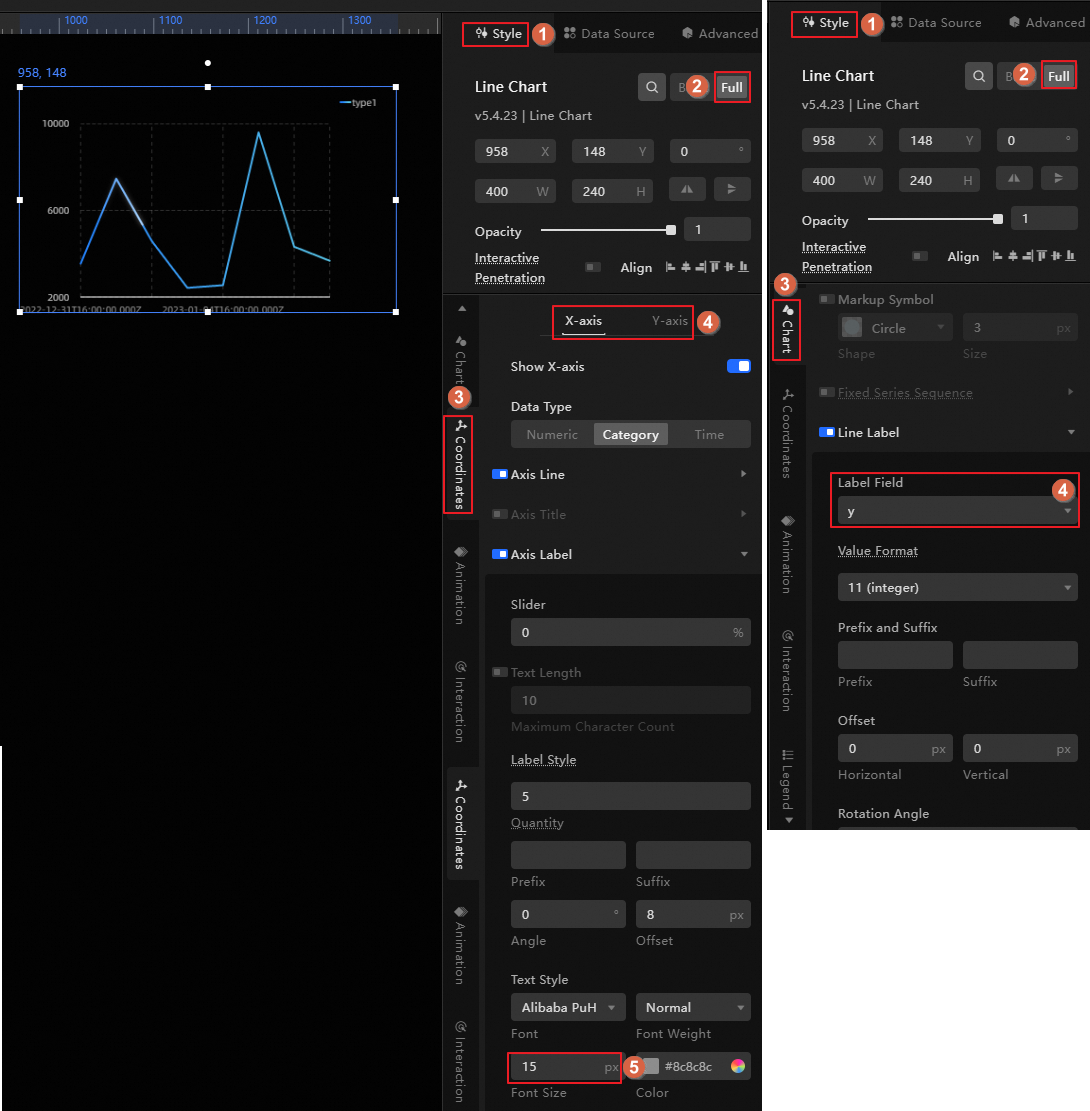Image resolution: width=1090 pixels, height=1111 pixels.
Task: Enable the Text Length checkbox
Action: 500,672
